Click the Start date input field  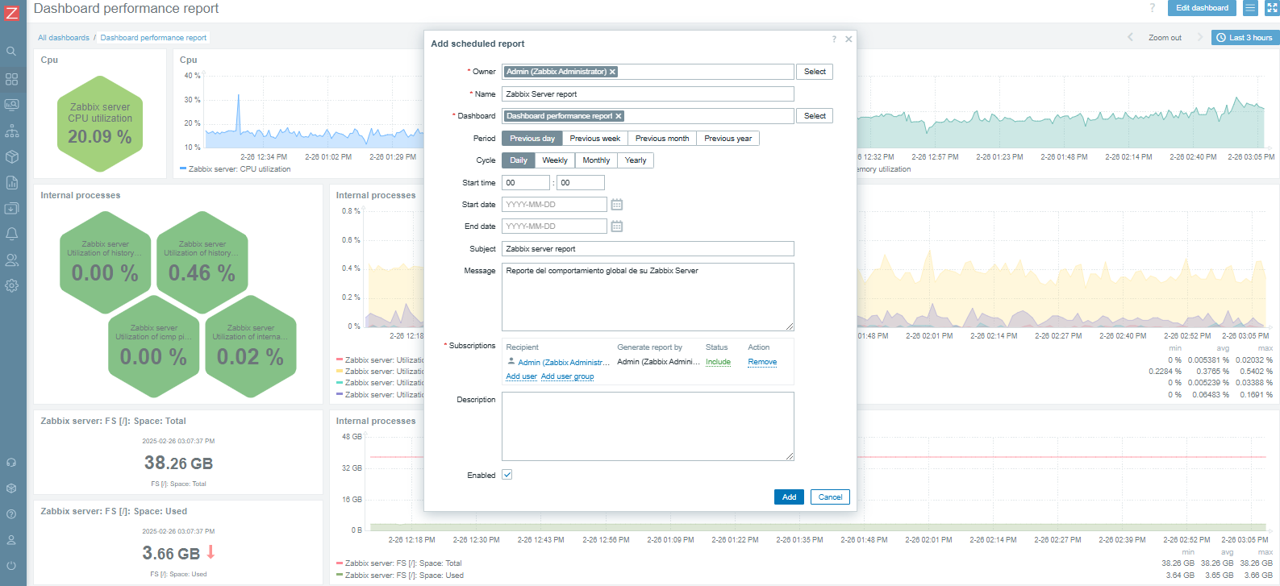[x=554, y=204]
